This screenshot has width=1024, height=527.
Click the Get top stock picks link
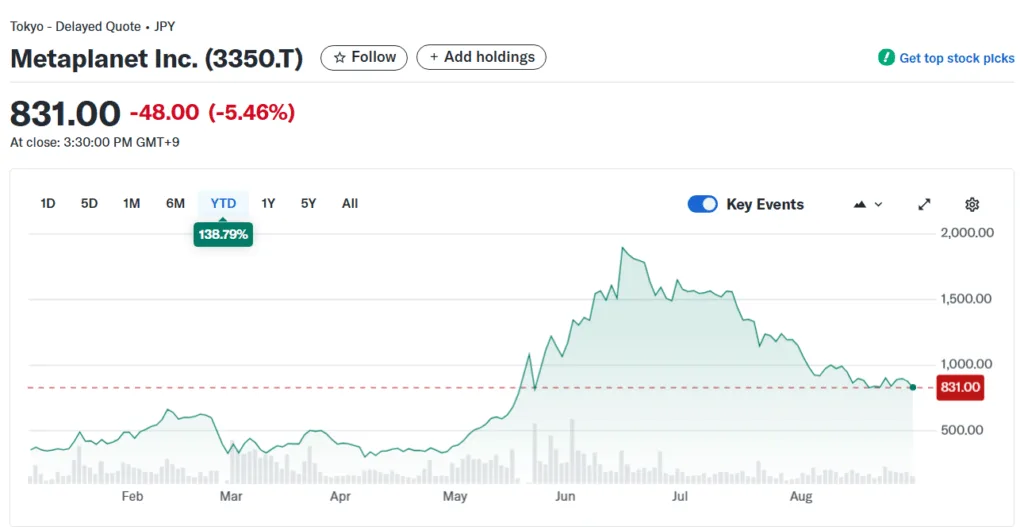pyautogui.click(x=957, y=58)
